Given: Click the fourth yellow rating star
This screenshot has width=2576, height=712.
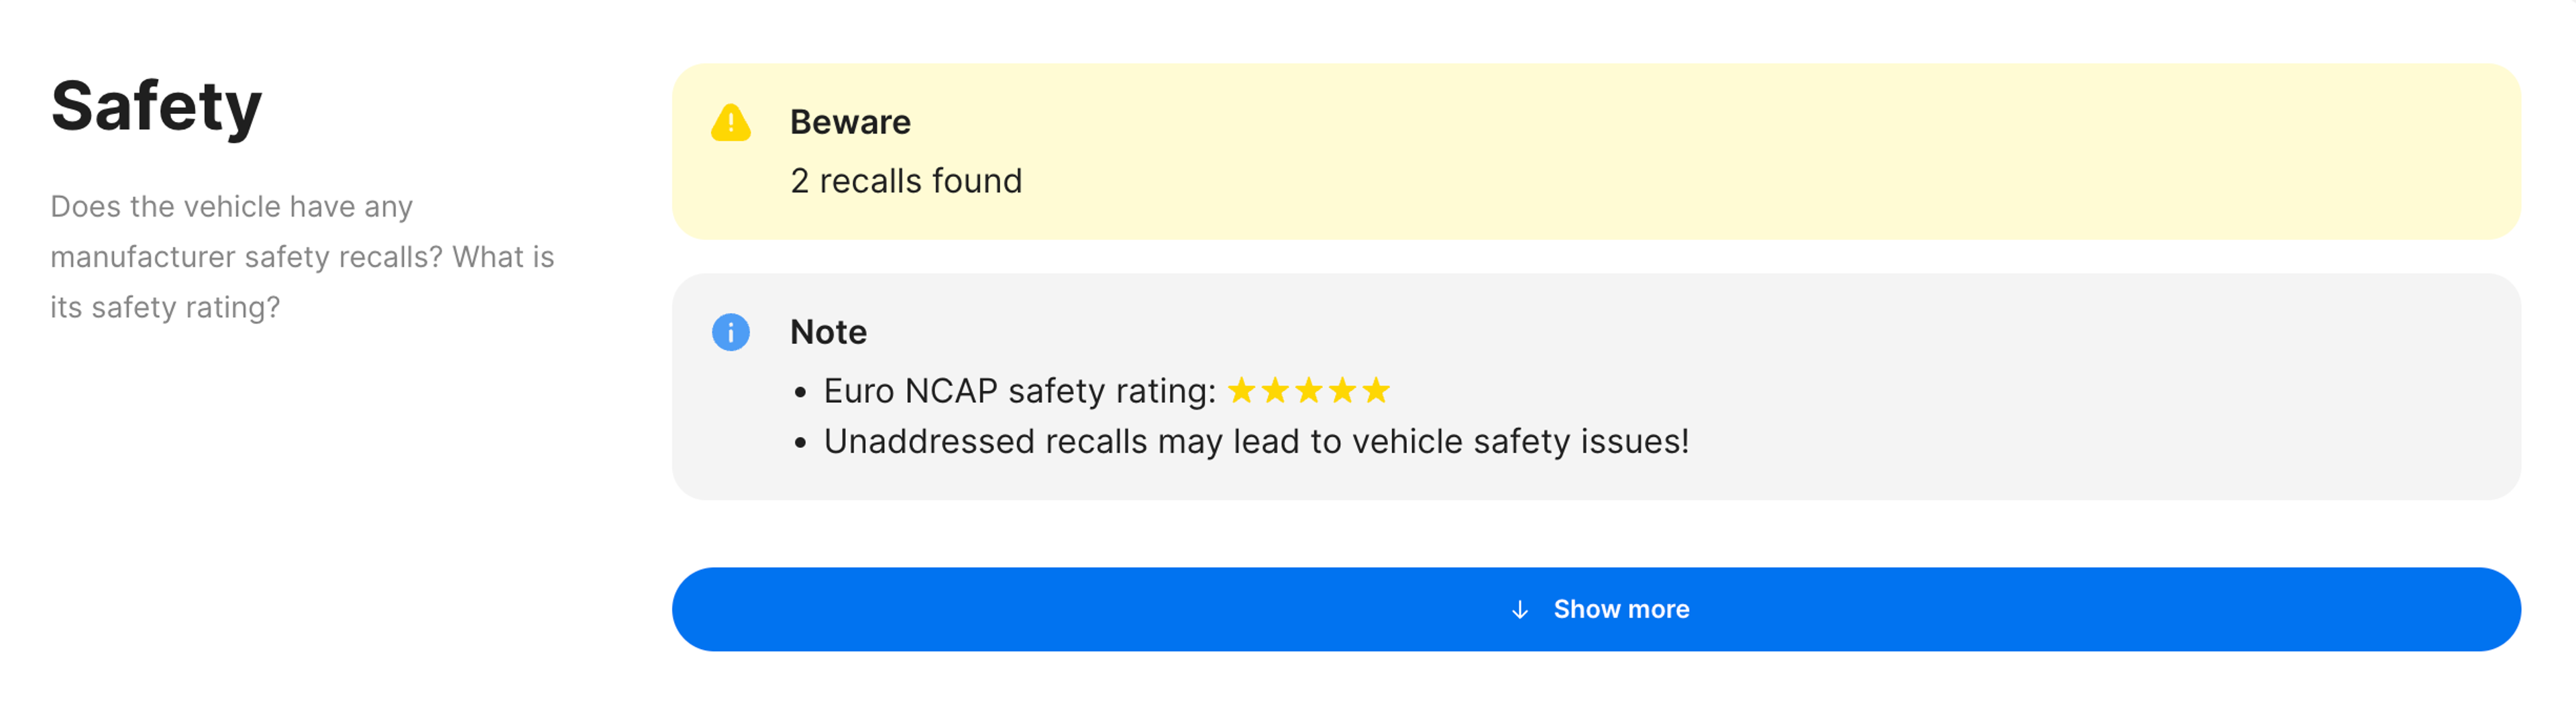Looking at the screenshot, I should click(1342, 390).
